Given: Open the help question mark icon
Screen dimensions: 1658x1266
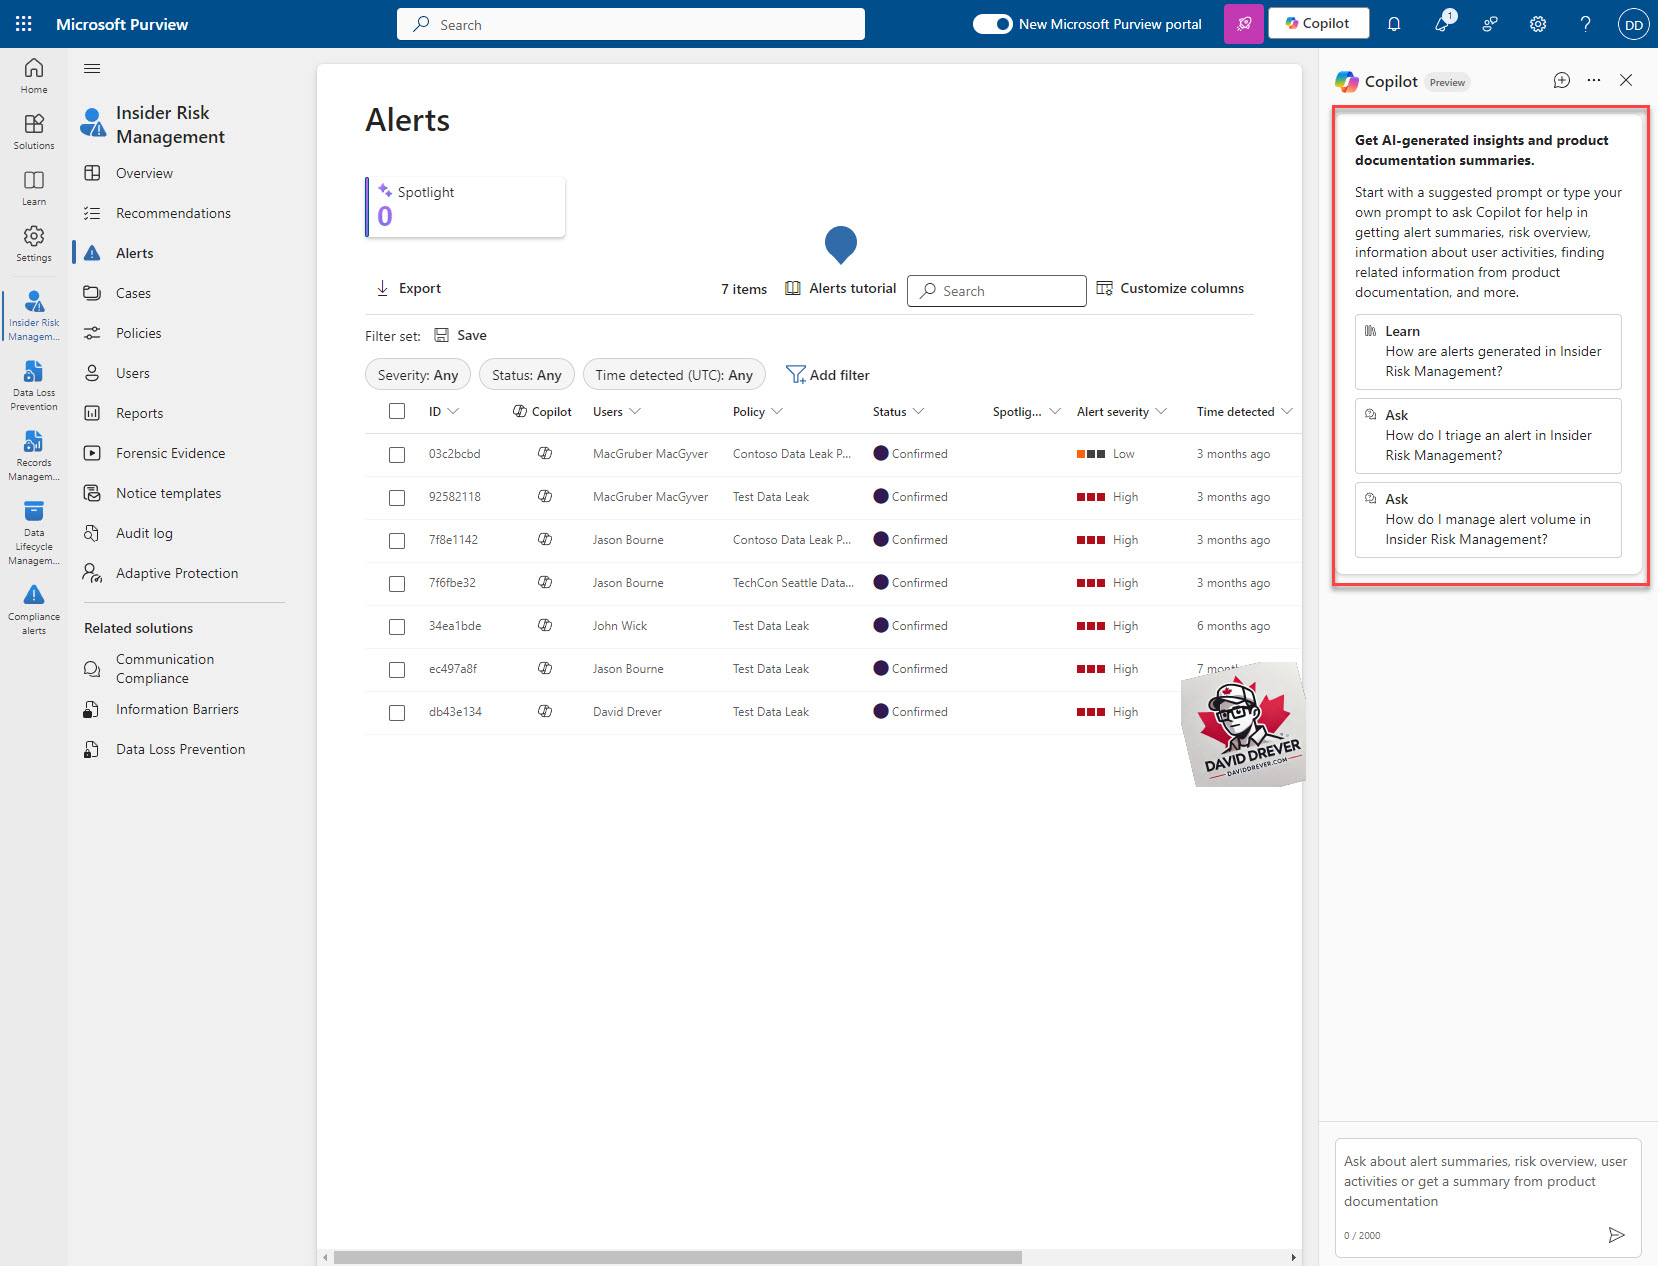Looking at the screenshot, I should pyautogui.click(x=1586, y=24).
